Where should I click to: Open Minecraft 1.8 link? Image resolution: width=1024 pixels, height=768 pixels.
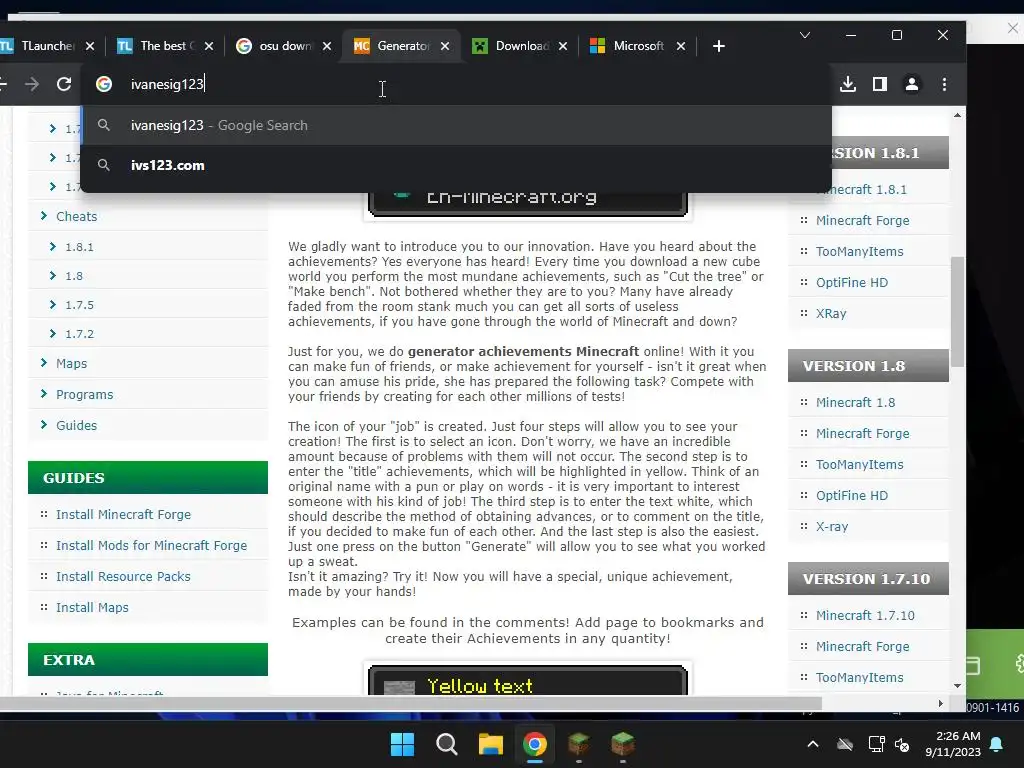[x=856, y=402]
